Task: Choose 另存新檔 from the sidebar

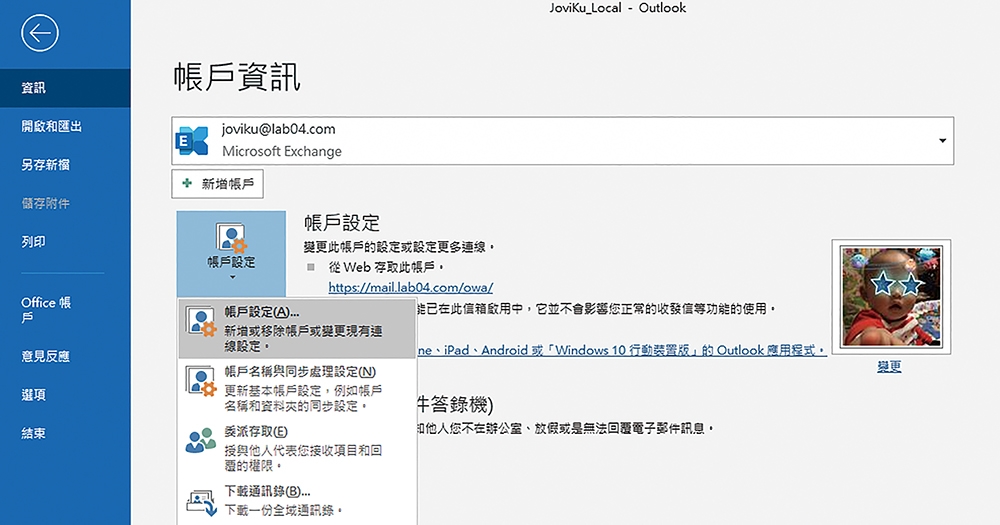Action: tap(46, 165)
